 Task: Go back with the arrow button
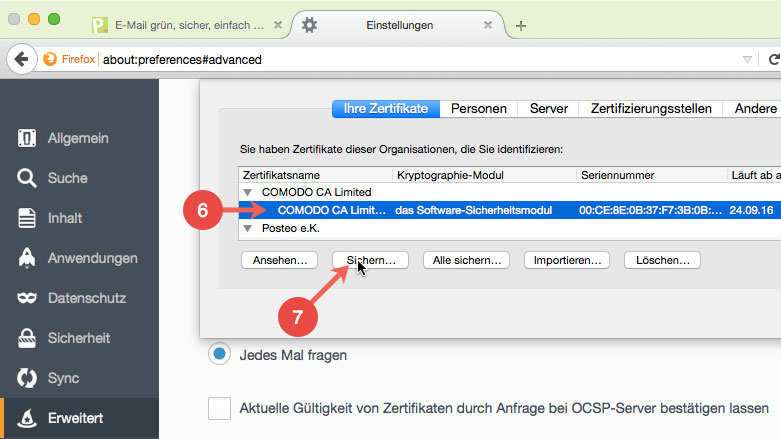(x=21, y=59)
